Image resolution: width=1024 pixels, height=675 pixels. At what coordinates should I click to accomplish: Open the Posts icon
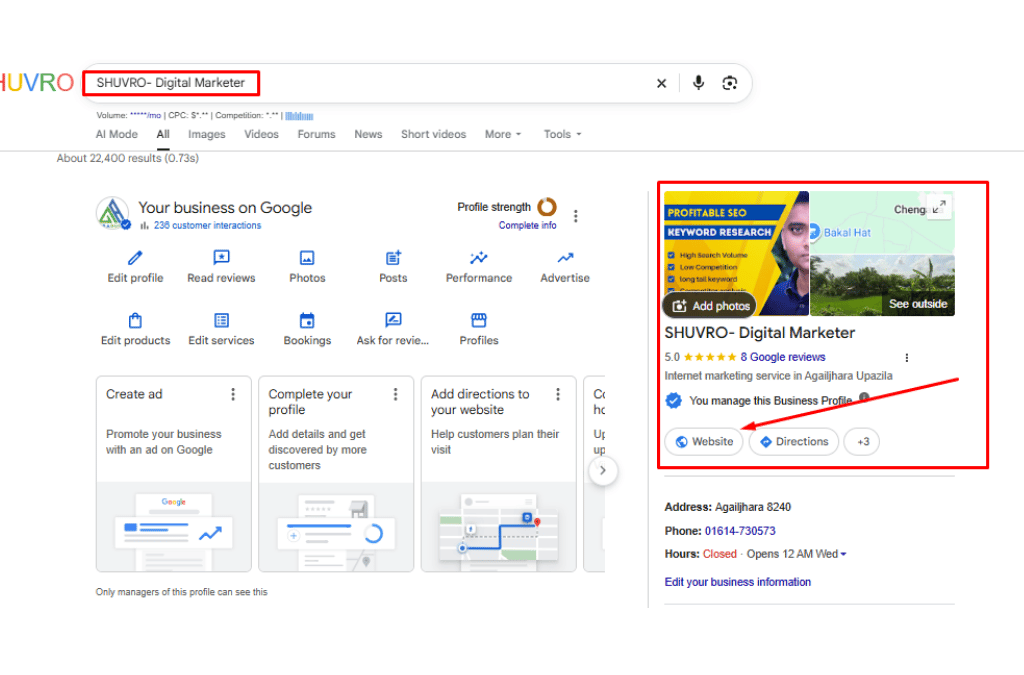(393, 257)
